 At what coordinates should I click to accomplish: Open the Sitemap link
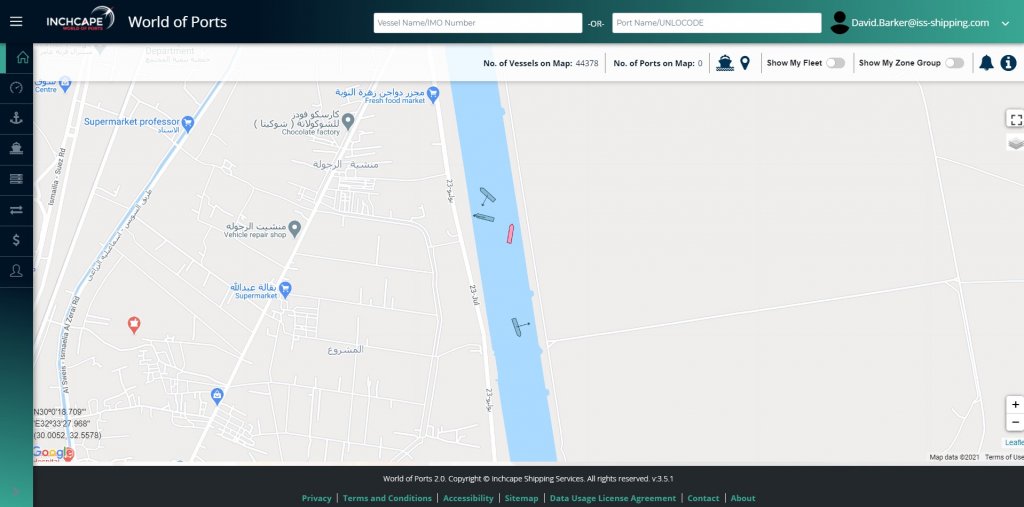pyautogui.click(x=521, y=498)
